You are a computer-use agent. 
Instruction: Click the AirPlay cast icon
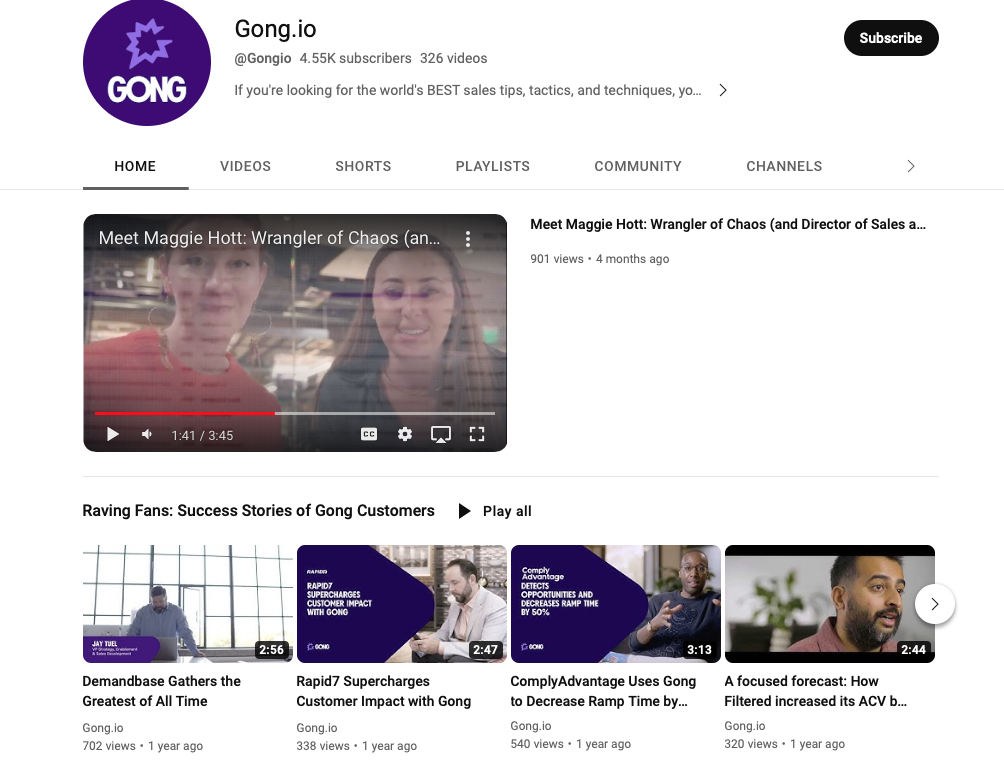(x=441, y=435)
